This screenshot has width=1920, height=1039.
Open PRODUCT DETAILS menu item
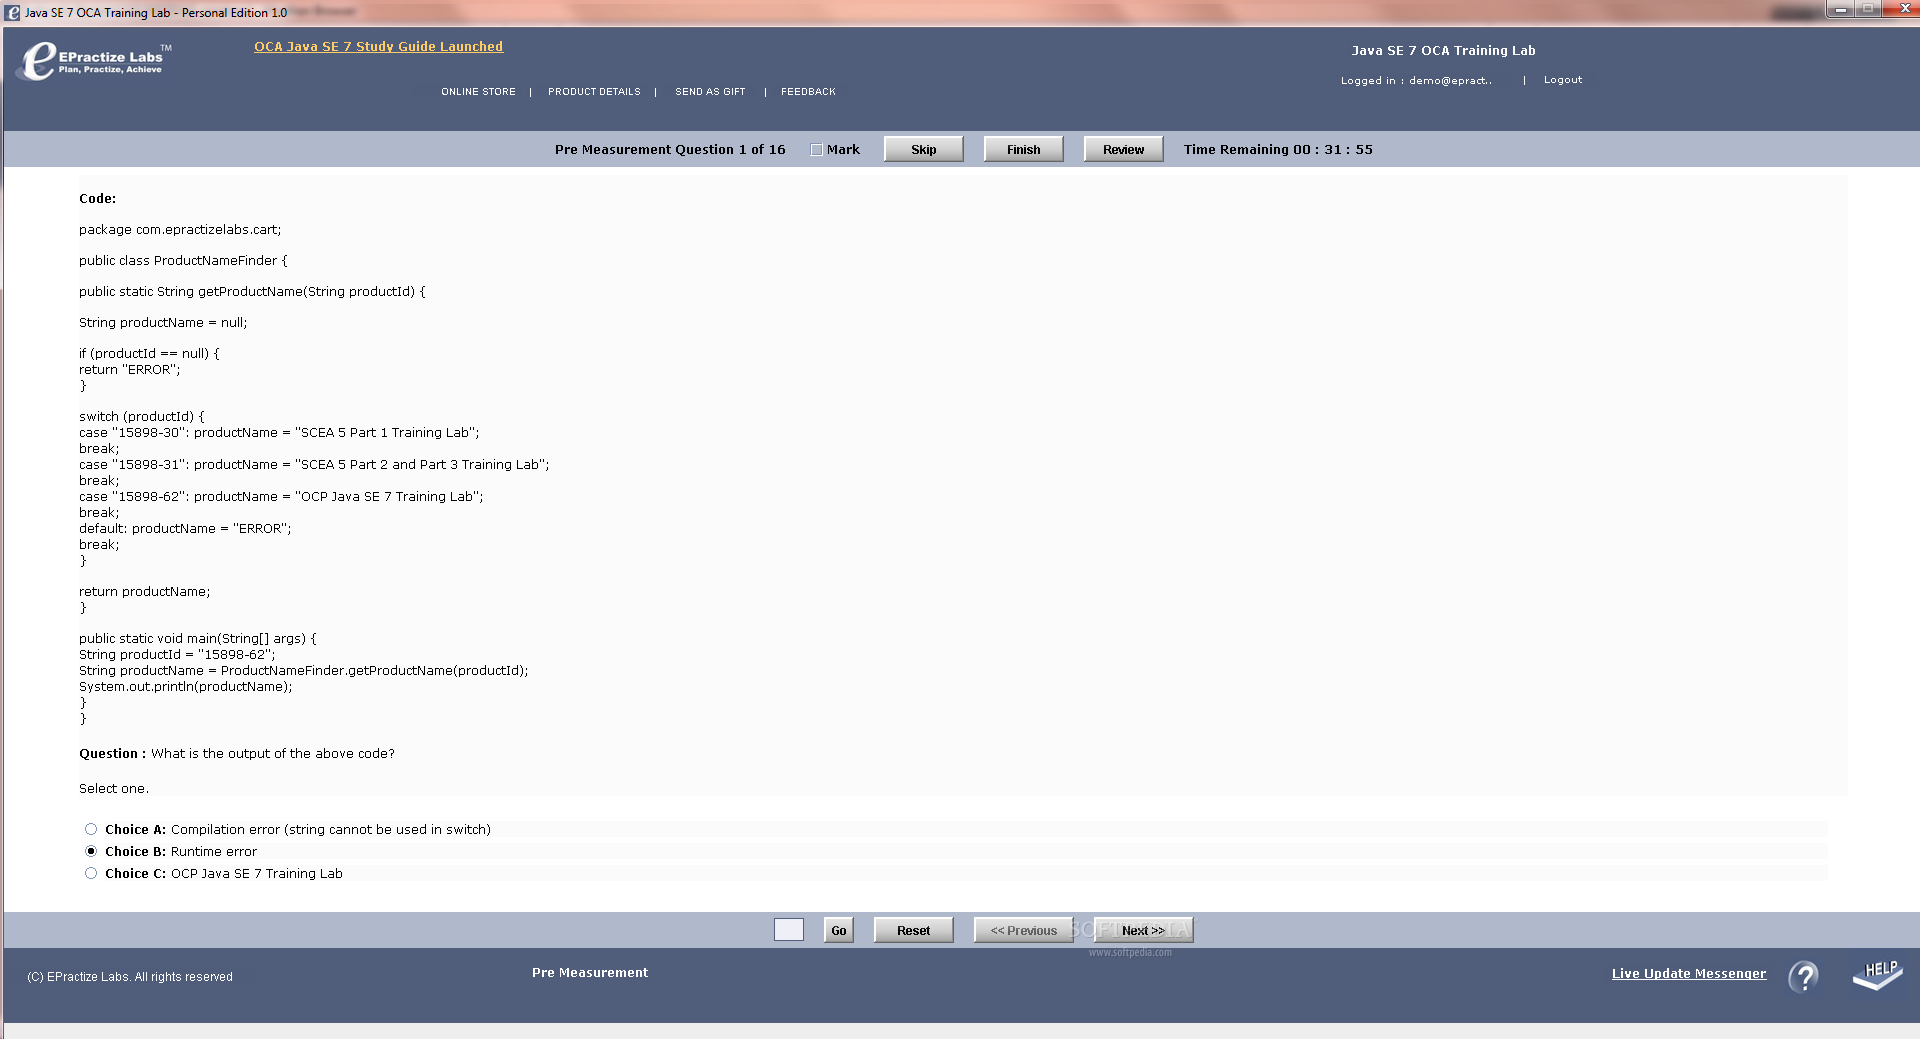(x=594, y=92)
